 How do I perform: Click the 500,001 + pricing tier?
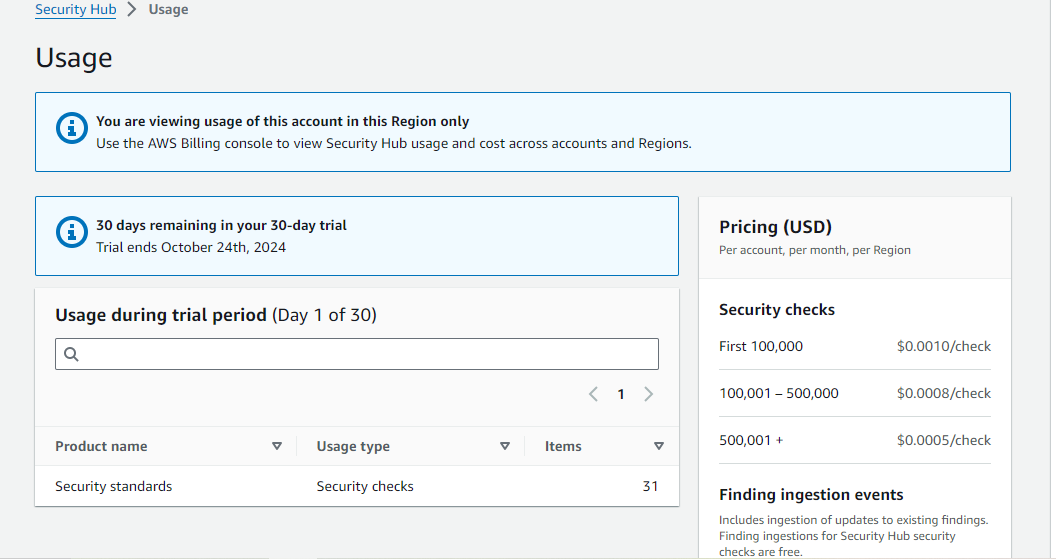(751, 440)
